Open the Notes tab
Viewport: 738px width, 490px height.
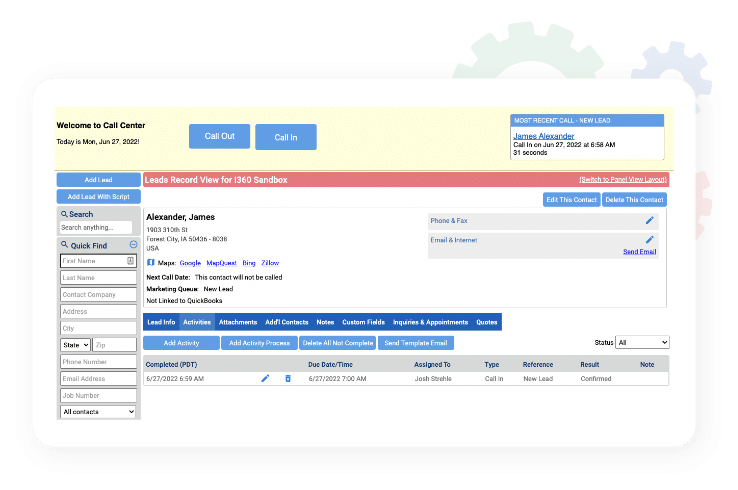(x=325, y=322)
